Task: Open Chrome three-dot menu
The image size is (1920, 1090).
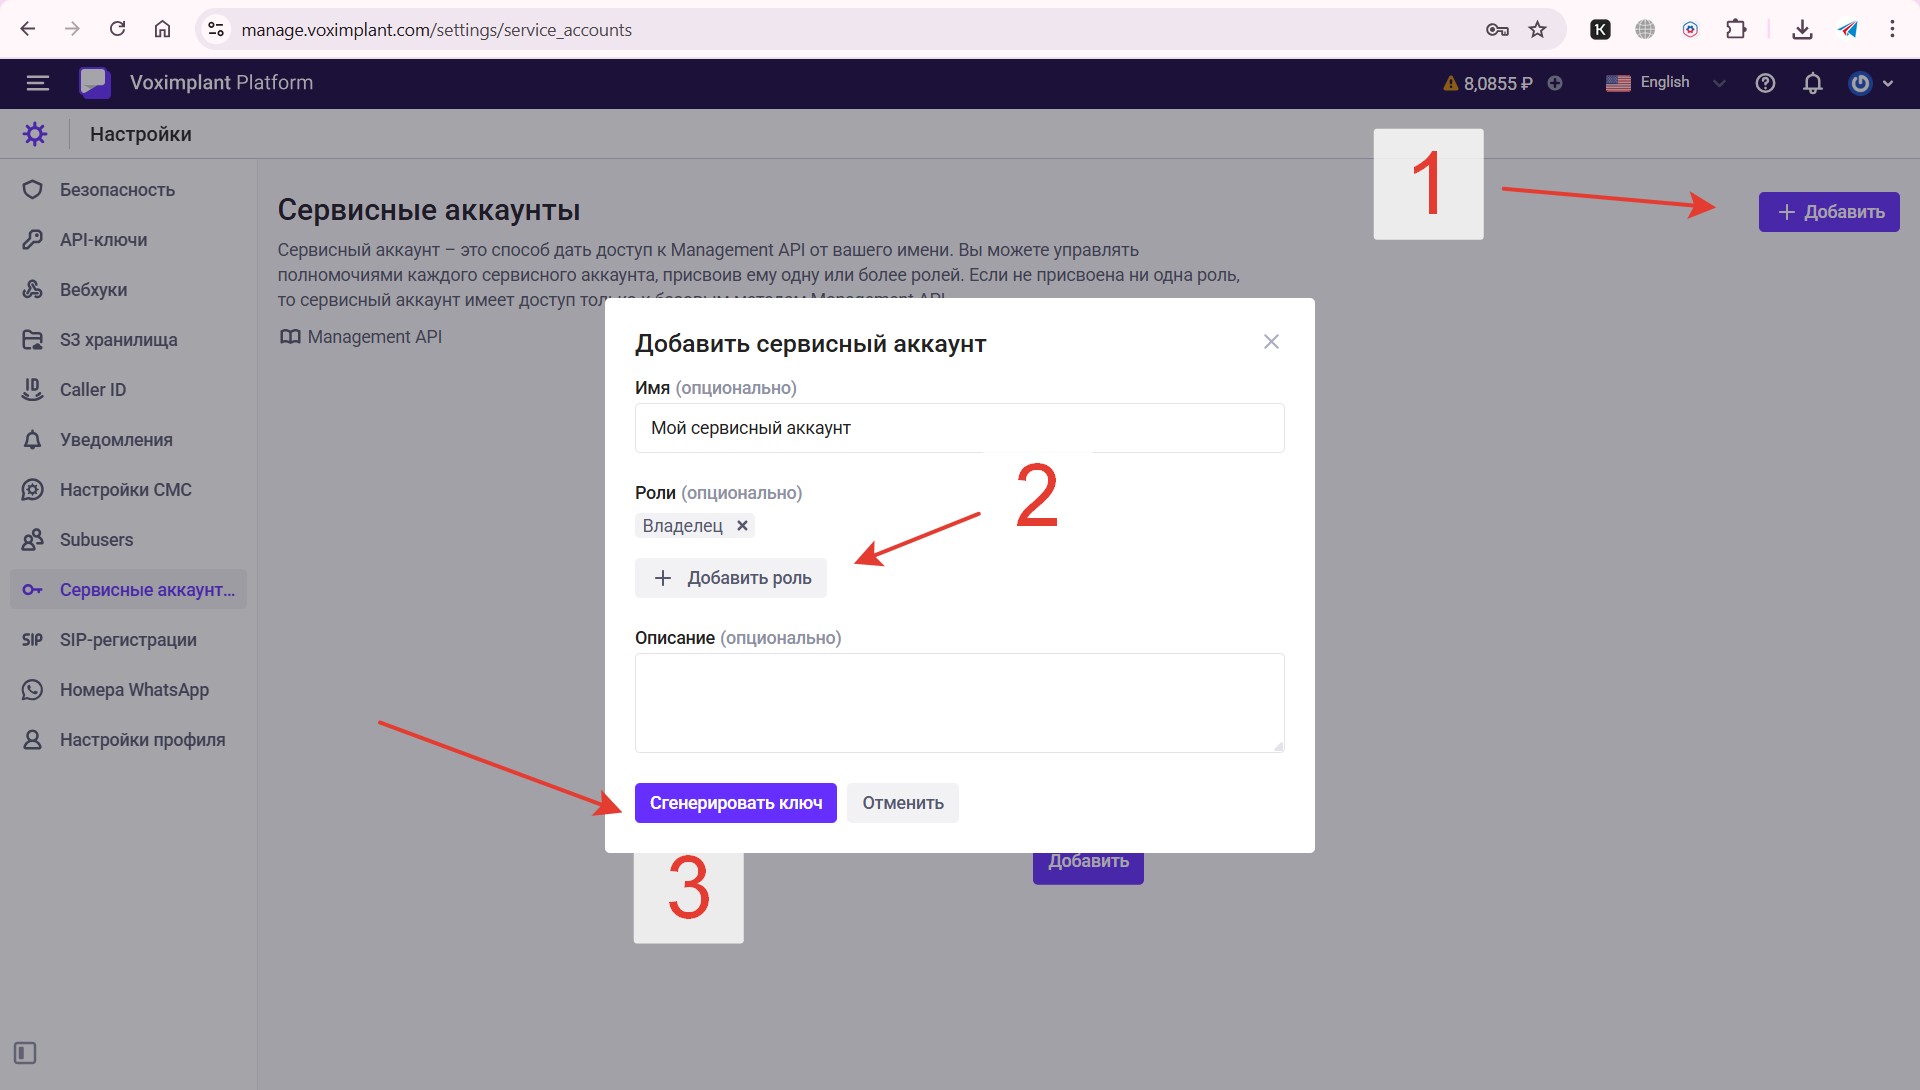Action: tap(1892, 29)
